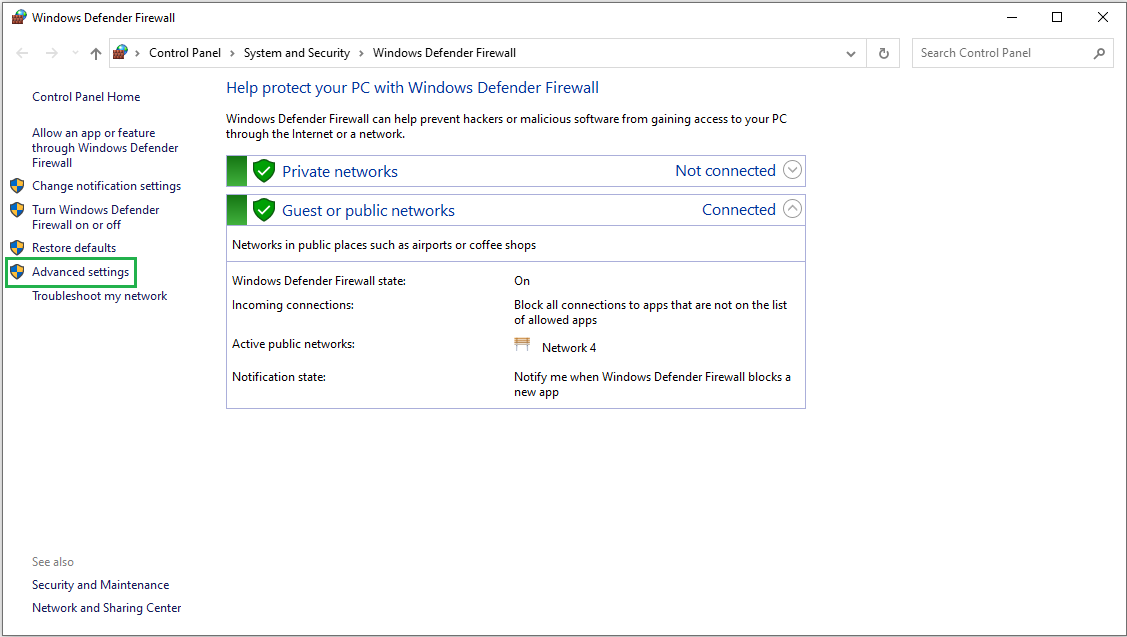Click the Notification state label
1127x637 pixels.
click(279, 377)
